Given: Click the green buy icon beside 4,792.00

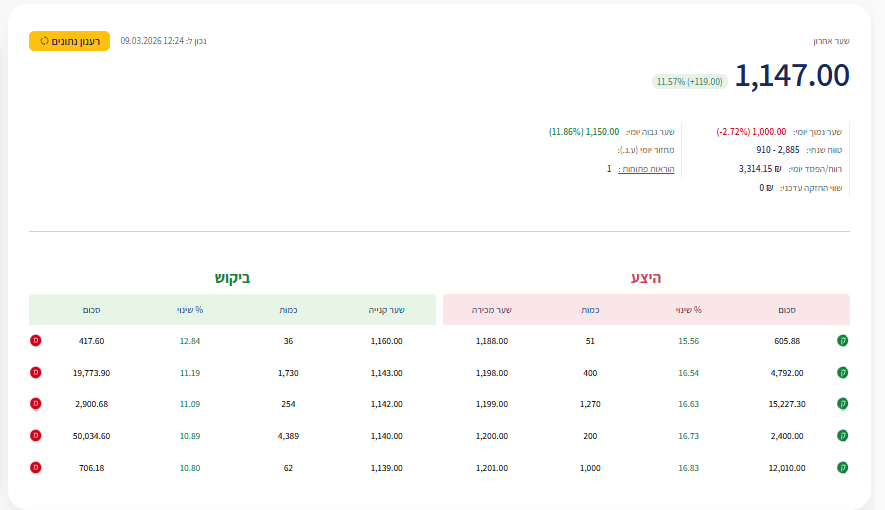Looking at the screenshot, I should point(842,373).
